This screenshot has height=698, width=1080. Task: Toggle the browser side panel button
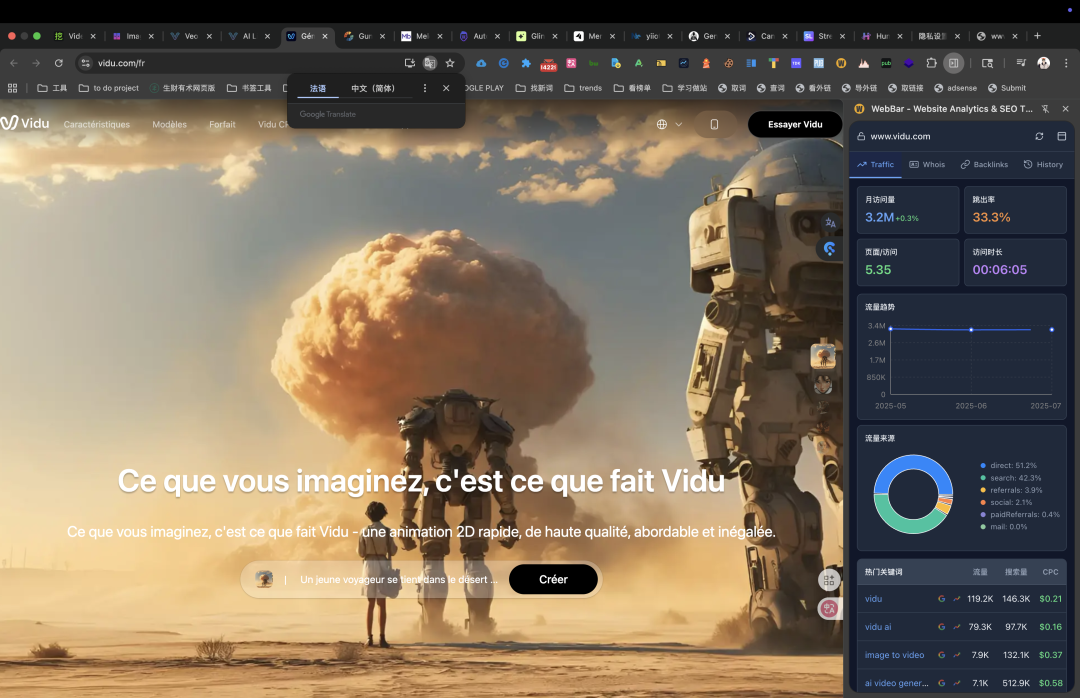click(x=953, y=63)
